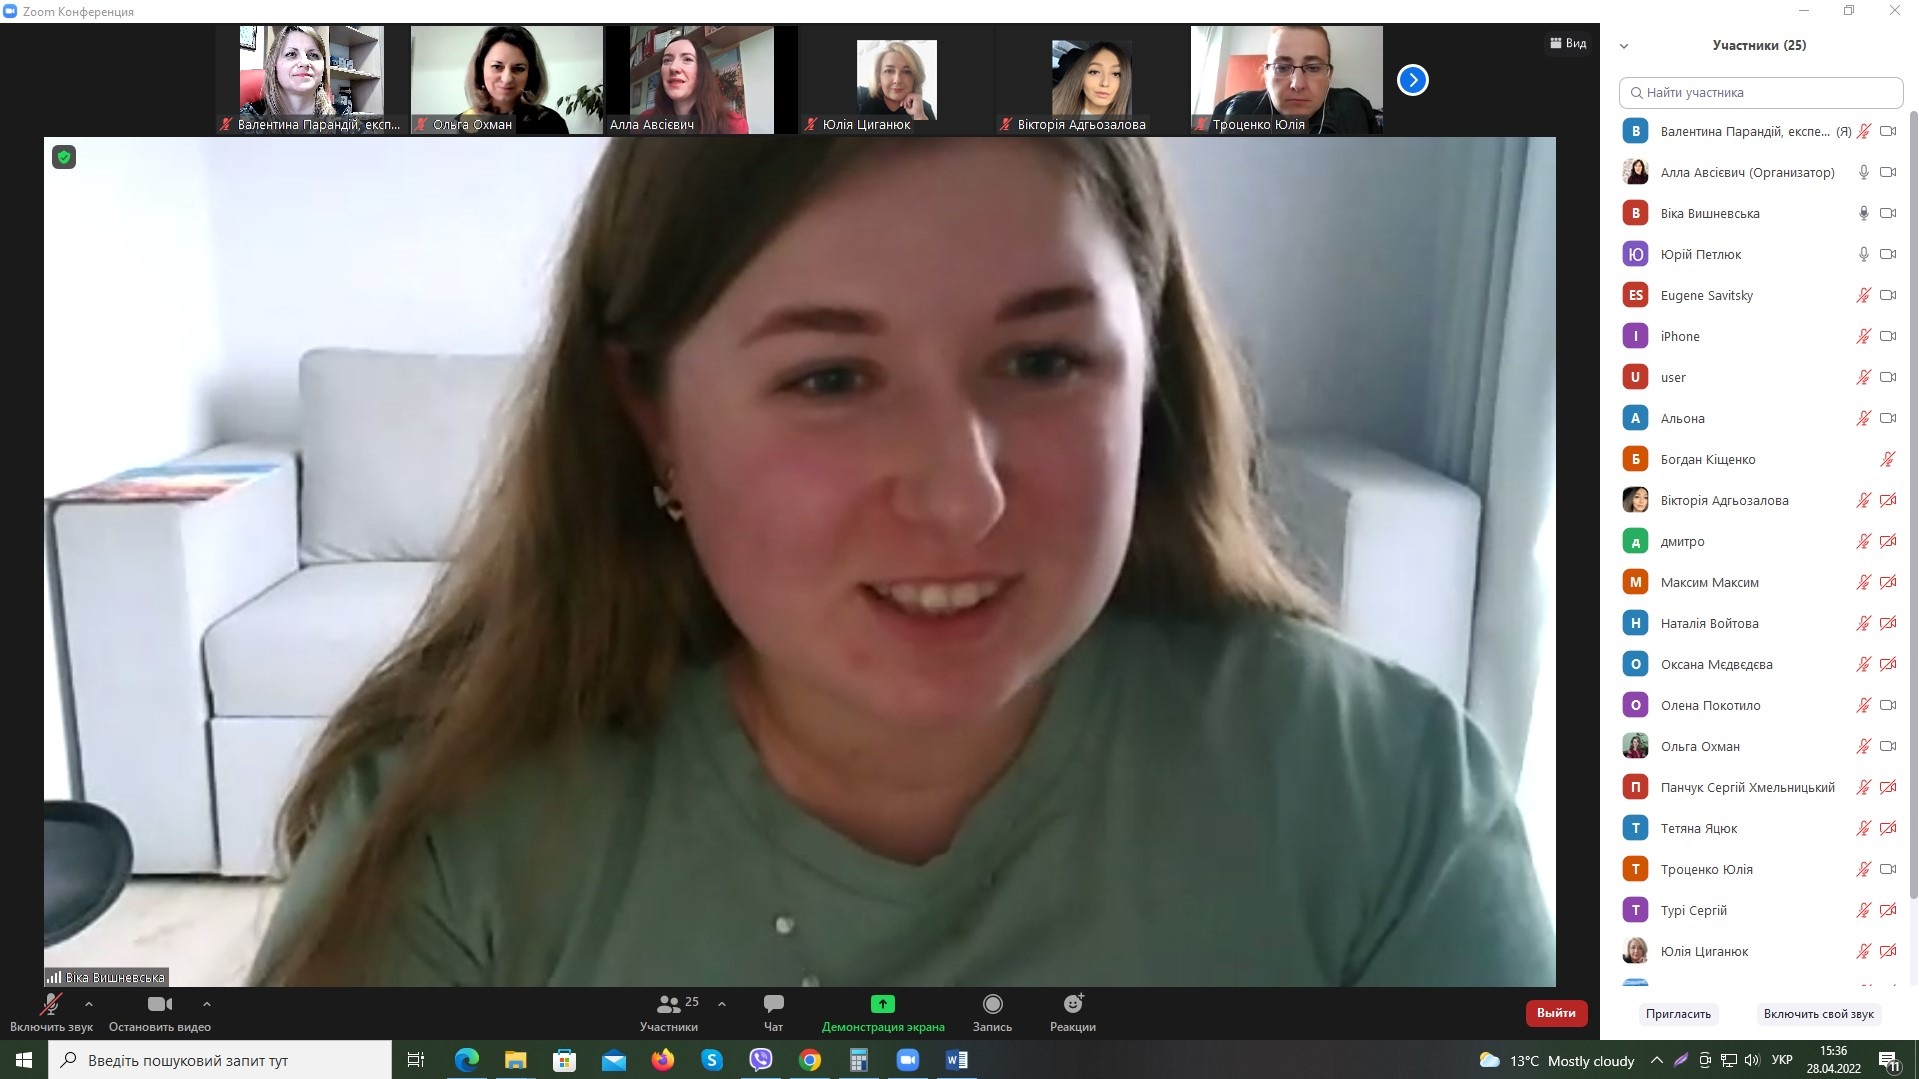Open the Реакции reactions menu
Image resolution: width=1919 pixels, height=1079 pixels.
click(x=1073, y=1004)
